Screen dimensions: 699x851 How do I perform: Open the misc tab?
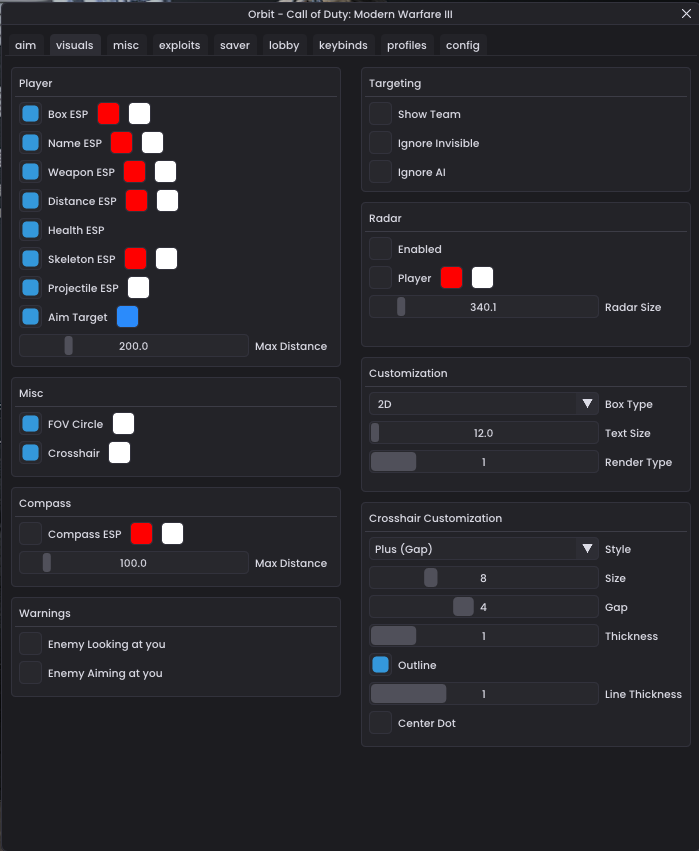point(126,45)
